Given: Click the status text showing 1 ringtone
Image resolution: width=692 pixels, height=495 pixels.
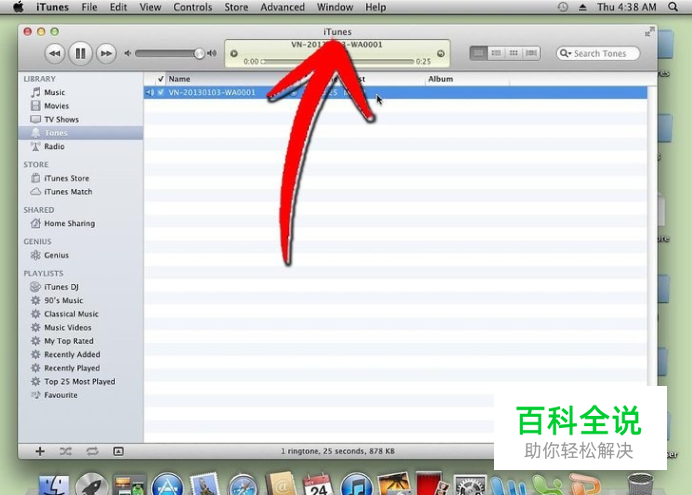Looking at the screenshot, I should [338, 451].
